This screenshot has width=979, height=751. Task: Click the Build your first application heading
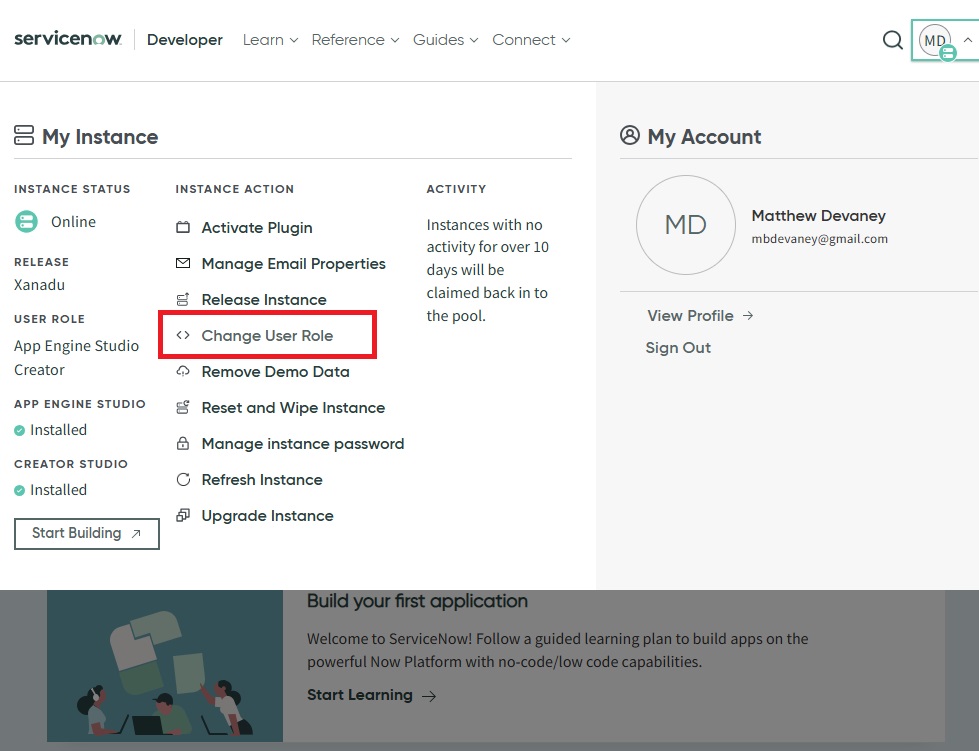click(417, 601)
